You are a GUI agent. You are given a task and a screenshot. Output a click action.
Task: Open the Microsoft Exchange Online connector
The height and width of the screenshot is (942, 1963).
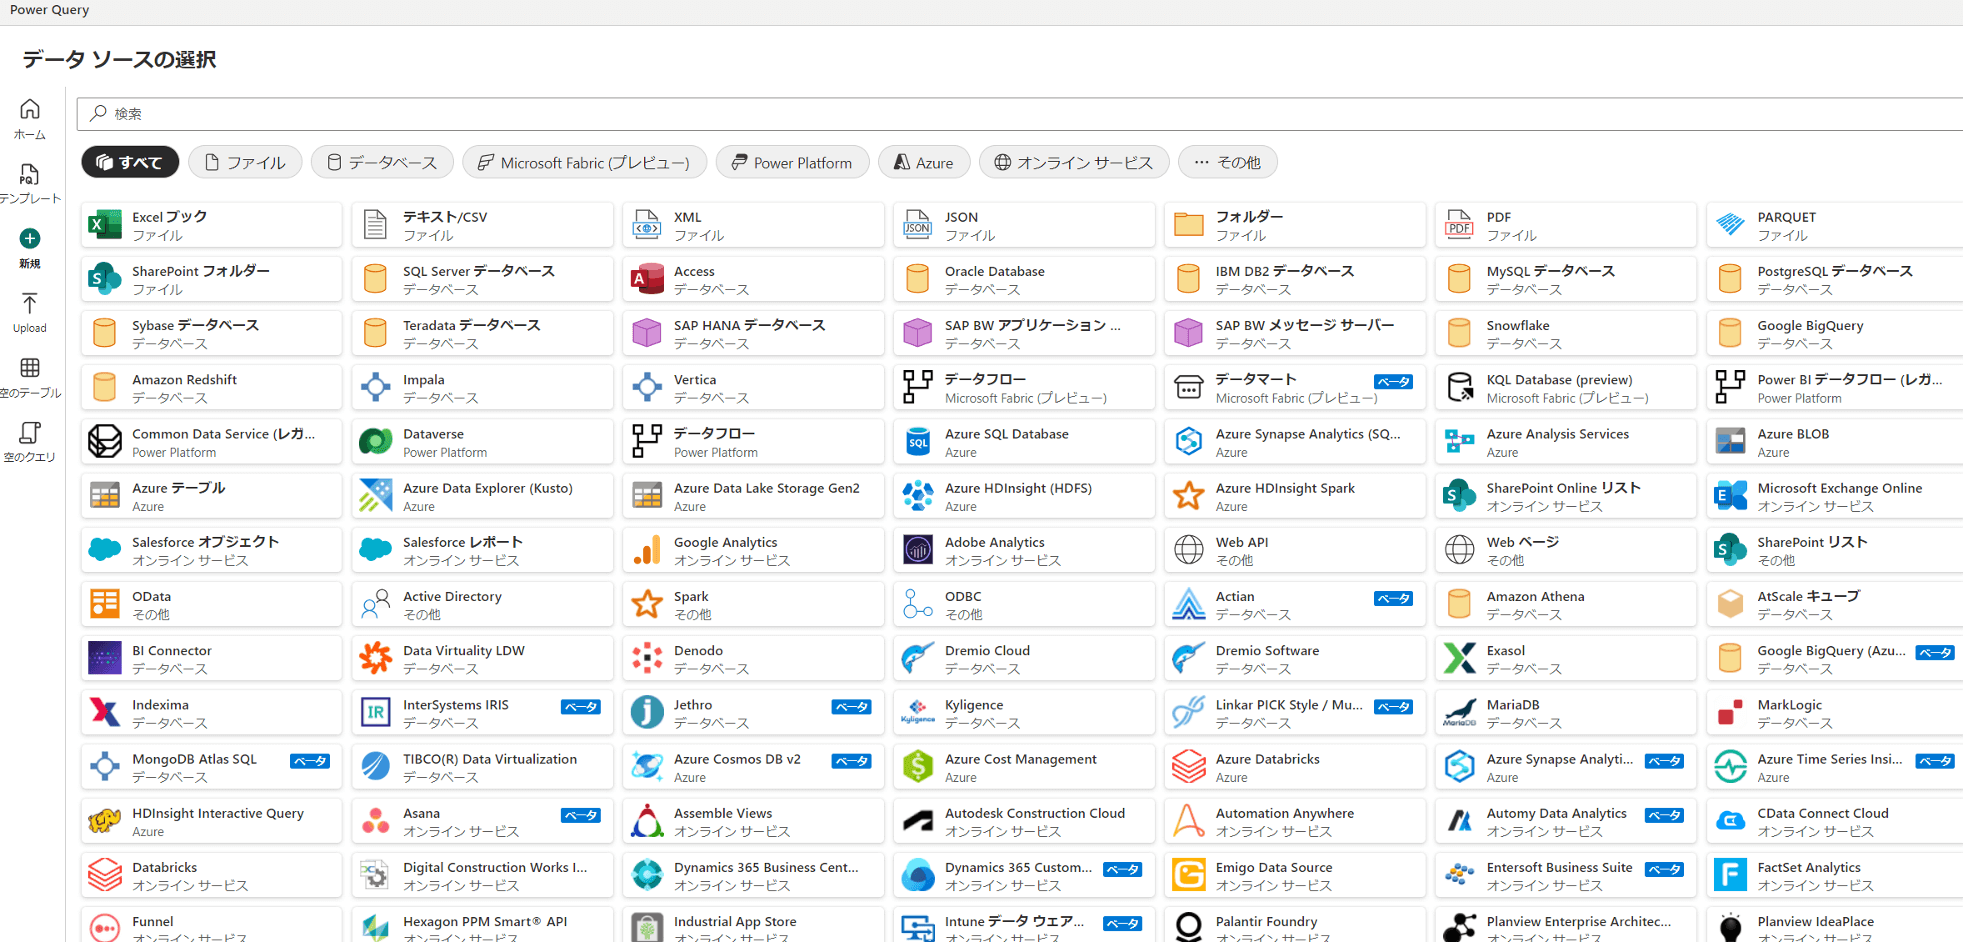[x=1836, y=495]
